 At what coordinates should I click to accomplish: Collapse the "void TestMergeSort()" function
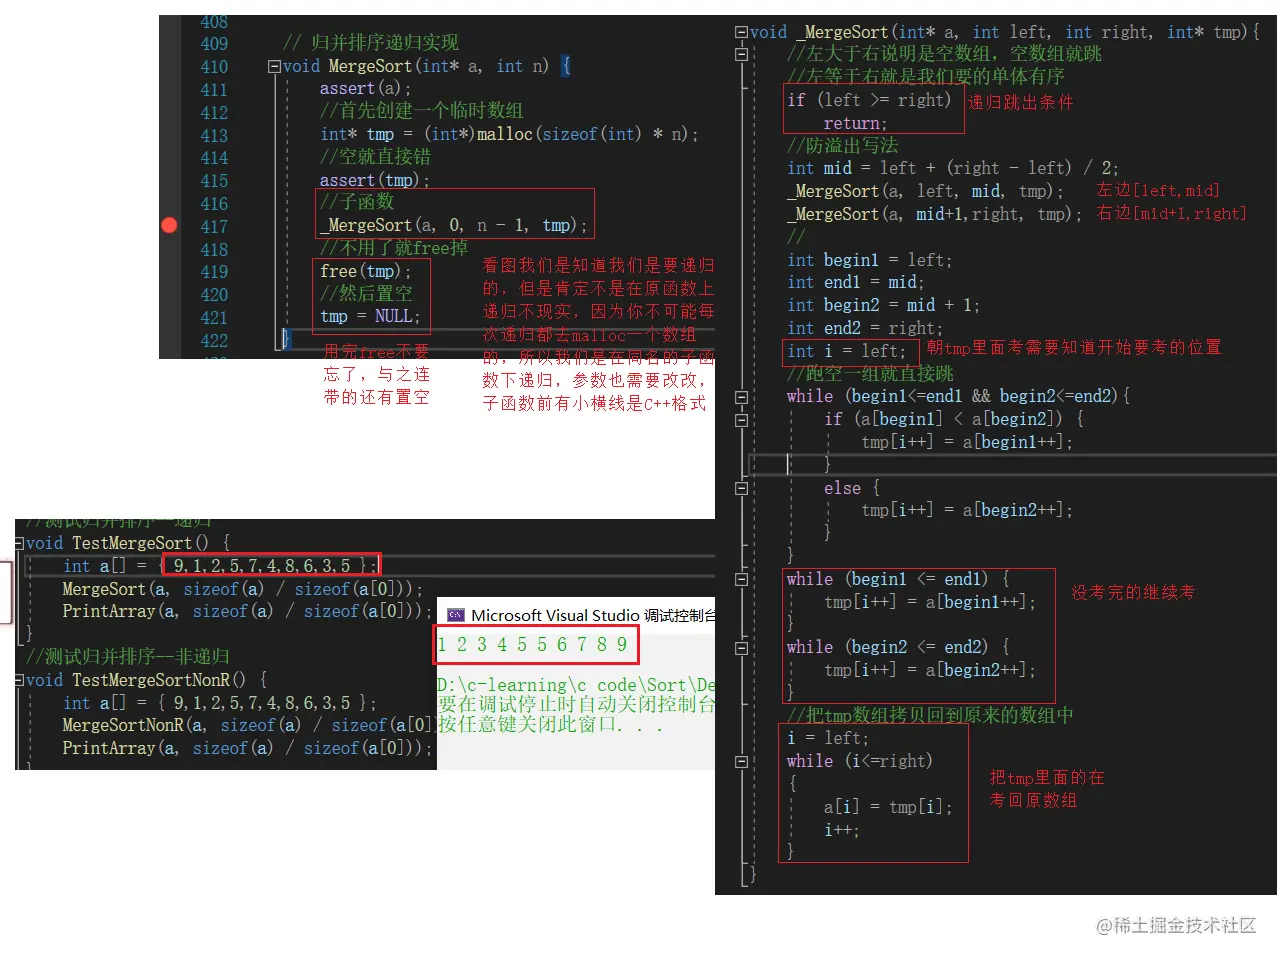click(19, 543)
